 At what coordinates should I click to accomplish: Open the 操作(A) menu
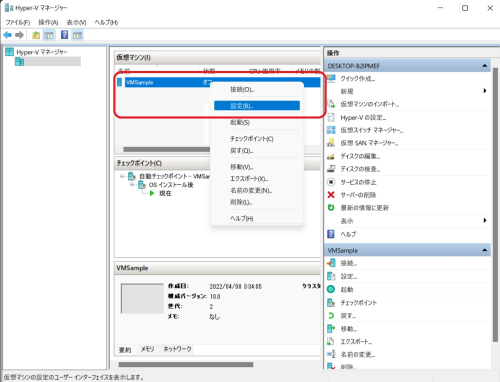tap(48, 22)
